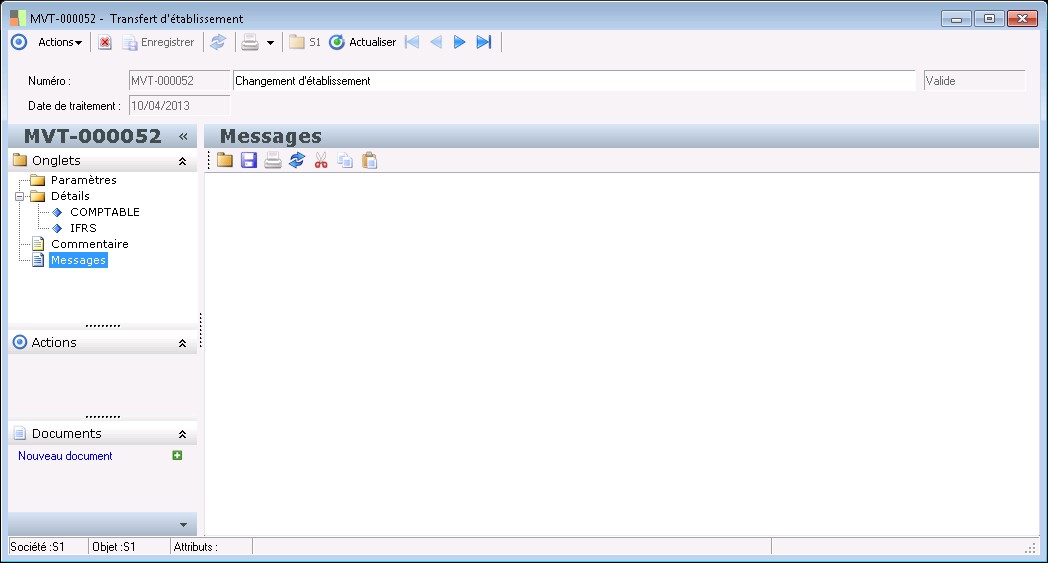Click the blue refresh icon in Messages toolbar
The width and height of the screenshot is (1048, 563).
[x=297, y=160]
